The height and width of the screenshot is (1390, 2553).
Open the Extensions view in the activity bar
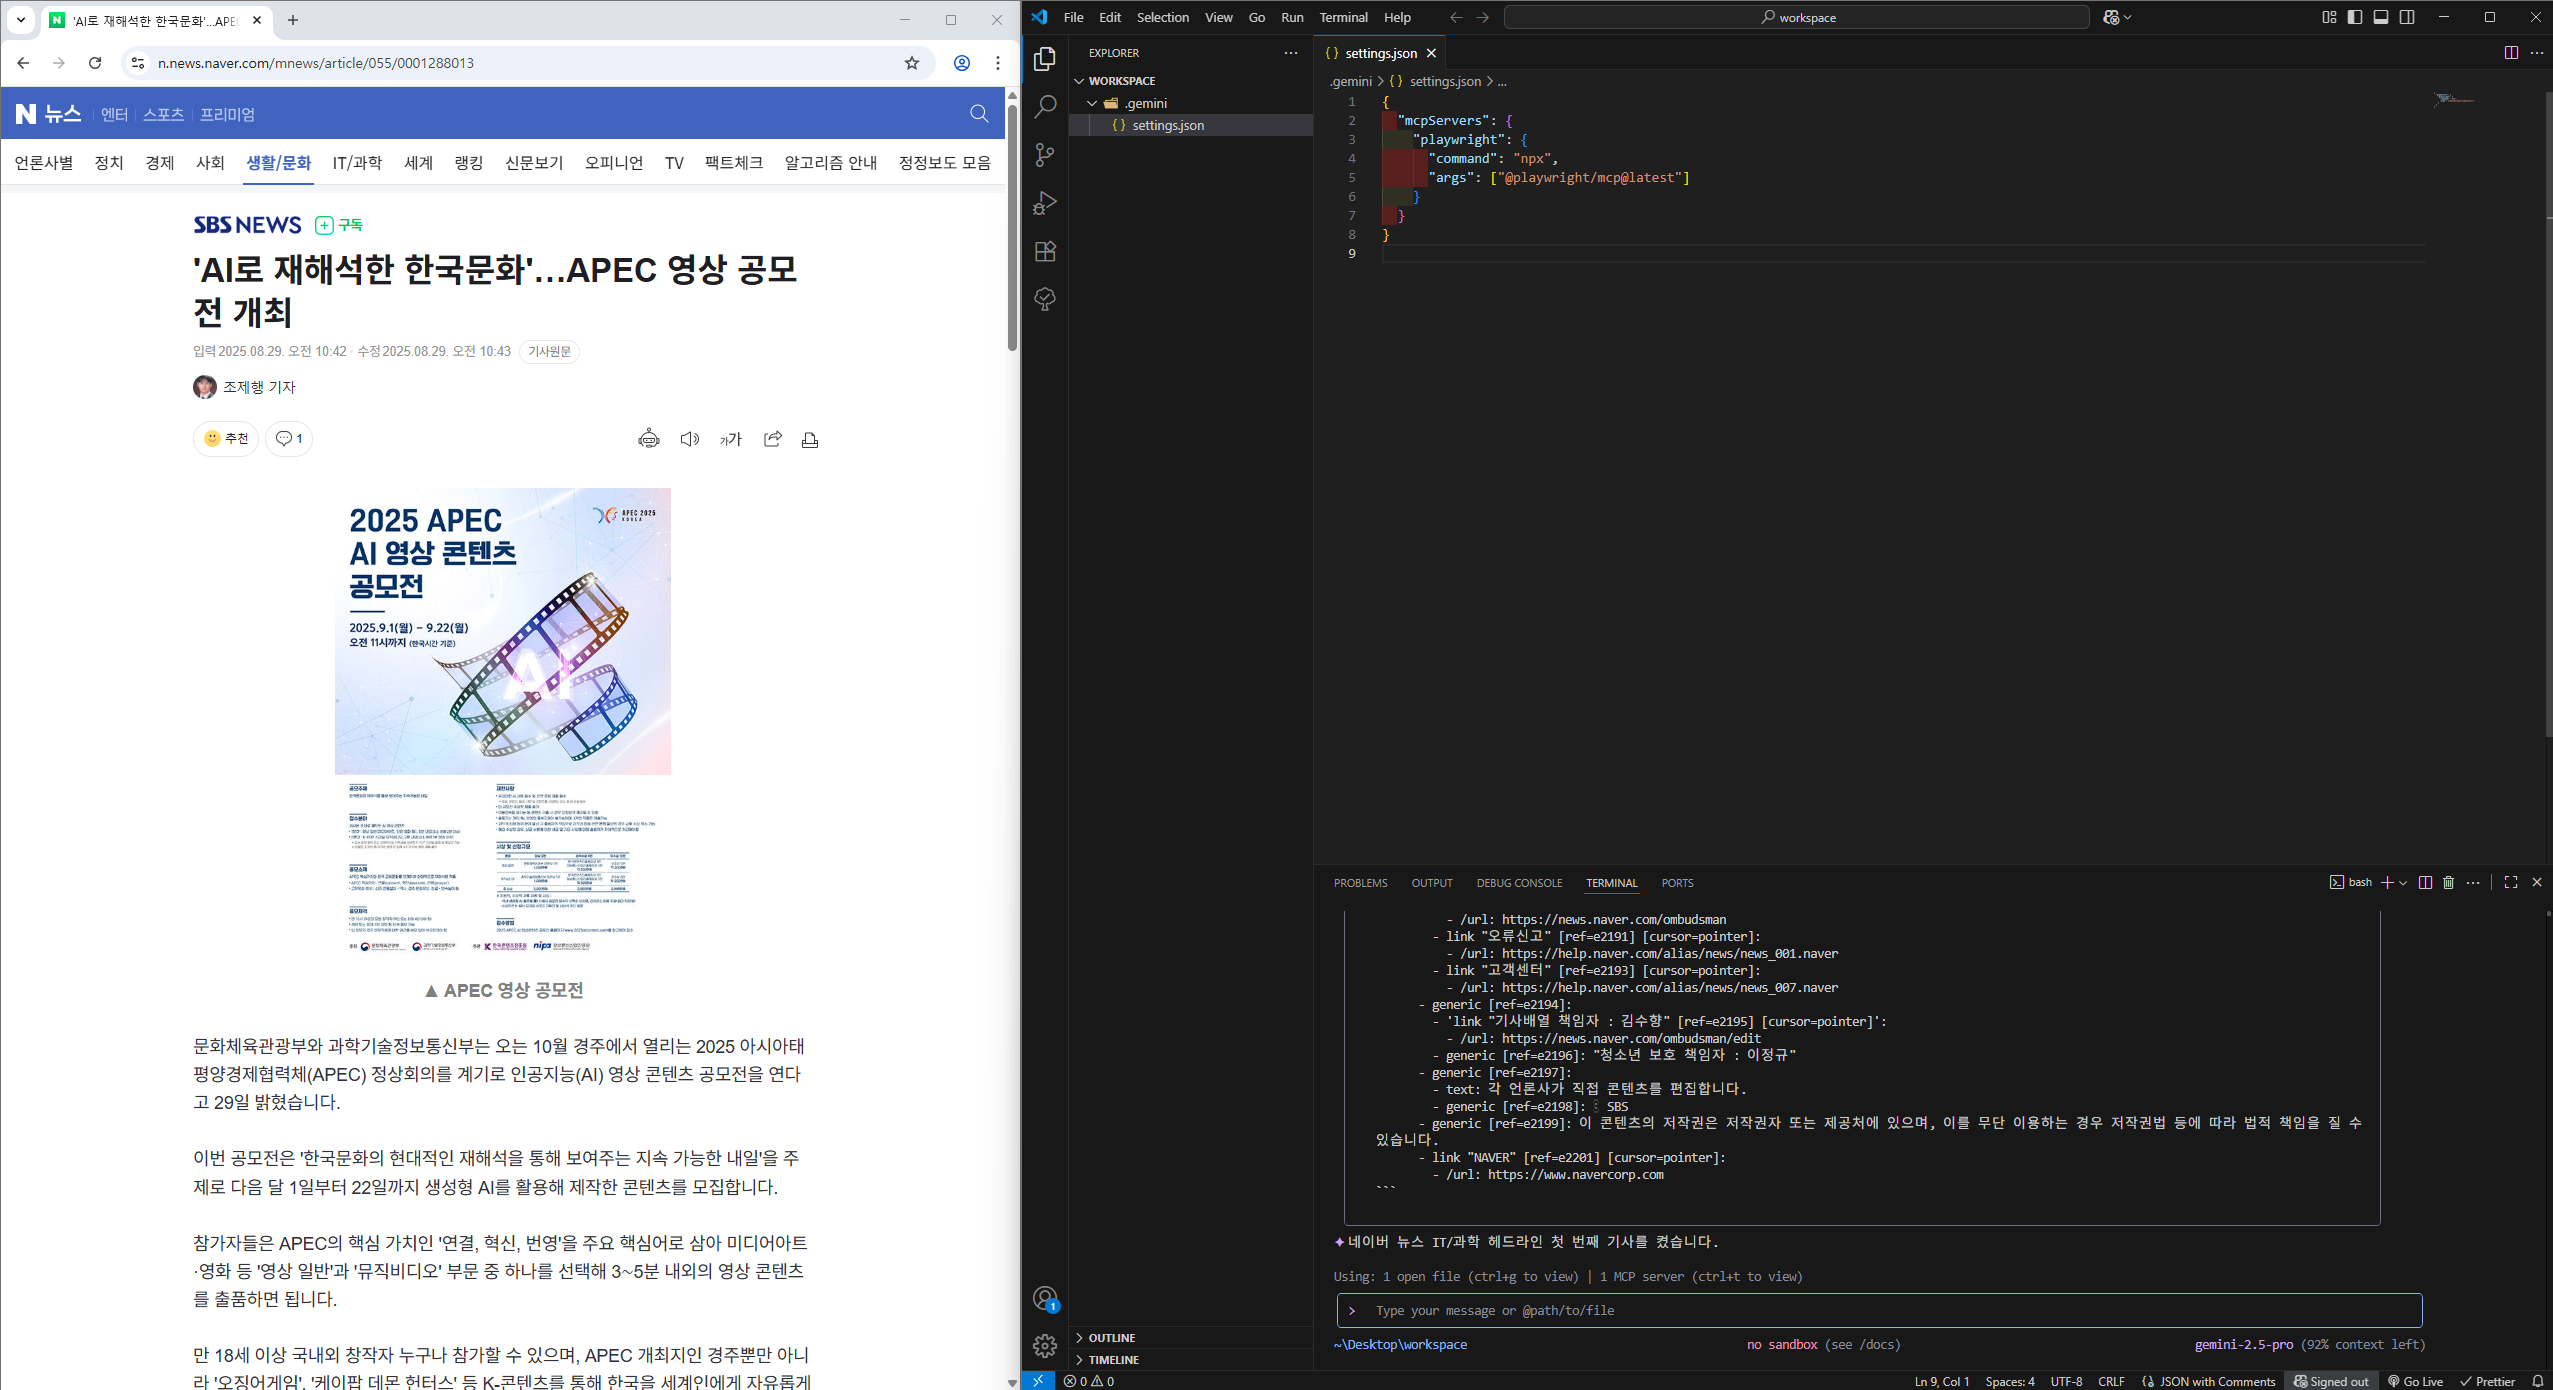(x=1045, y=252)
